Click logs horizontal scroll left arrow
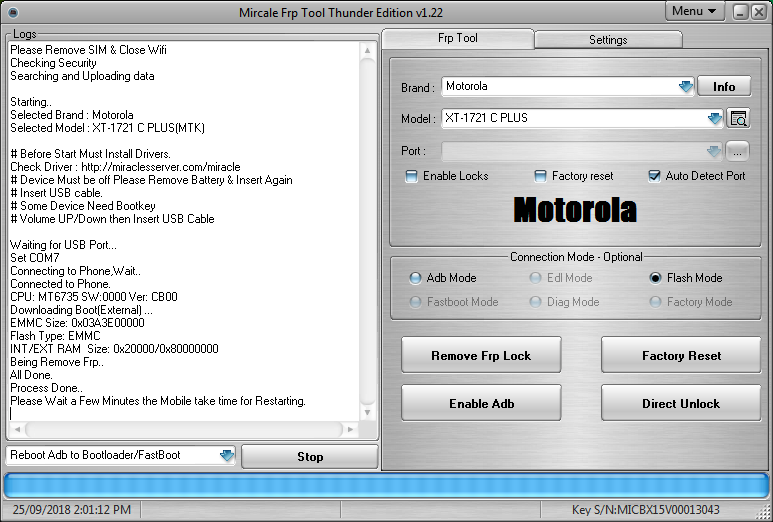Viewport: 773px width, 522px height. (x=17, y=429)
